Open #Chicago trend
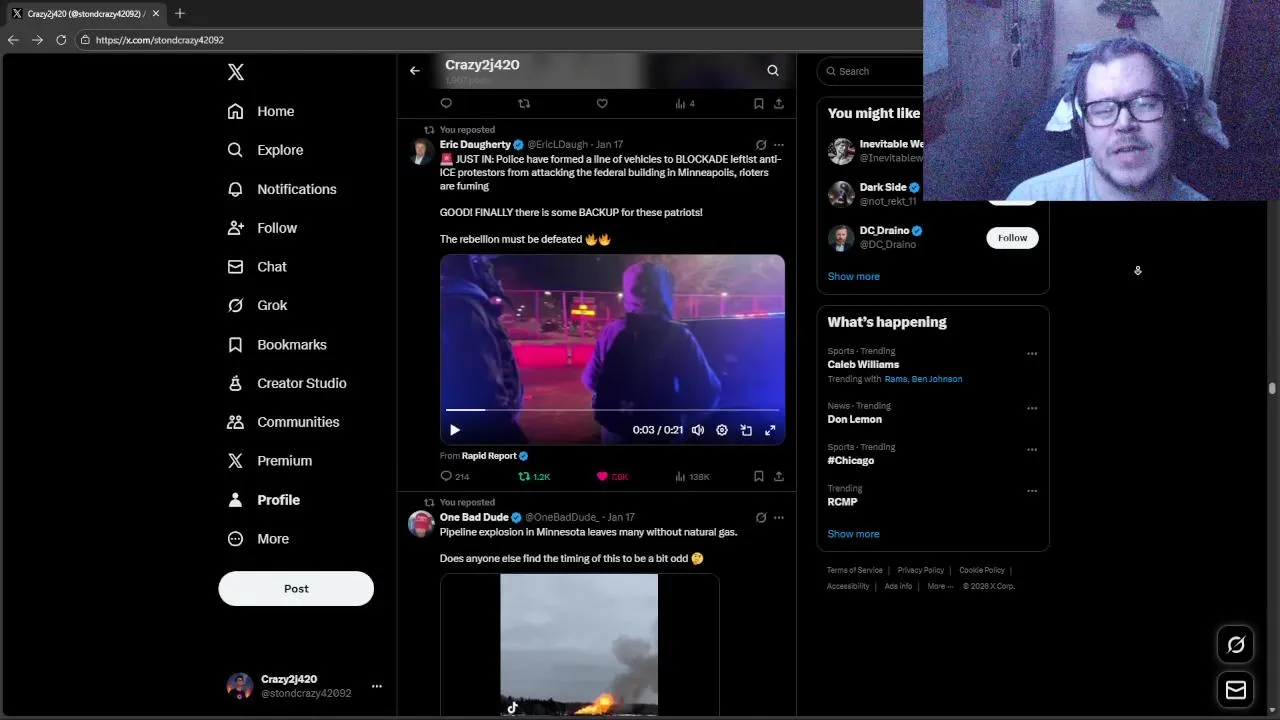This screenshot has height=720, width=1280. [851, 461]
